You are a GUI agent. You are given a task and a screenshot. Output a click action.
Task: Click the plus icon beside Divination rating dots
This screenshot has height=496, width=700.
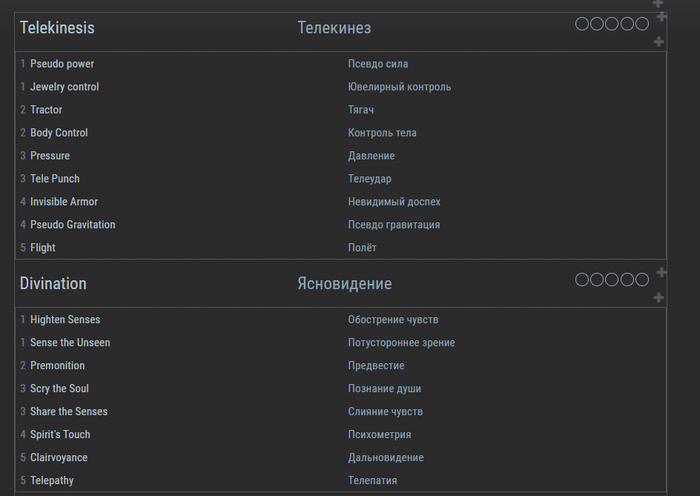(x=660, y=273)
